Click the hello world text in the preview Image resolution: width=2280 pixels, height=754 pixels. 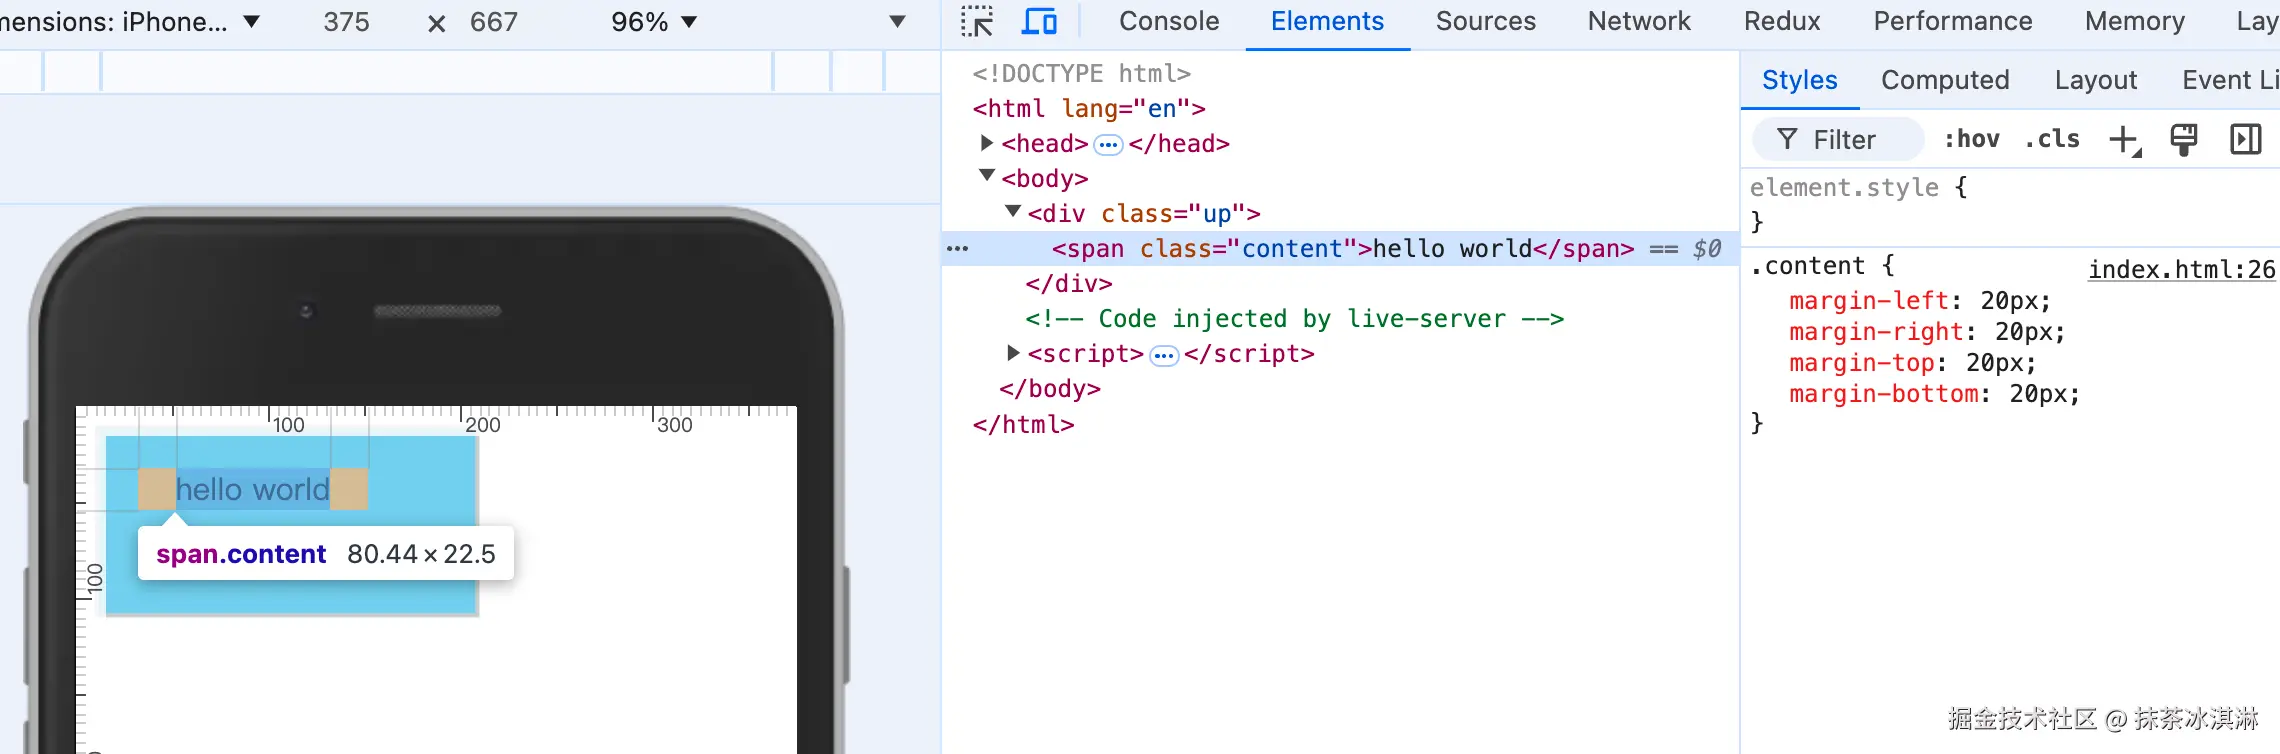(x=252, y=490)
